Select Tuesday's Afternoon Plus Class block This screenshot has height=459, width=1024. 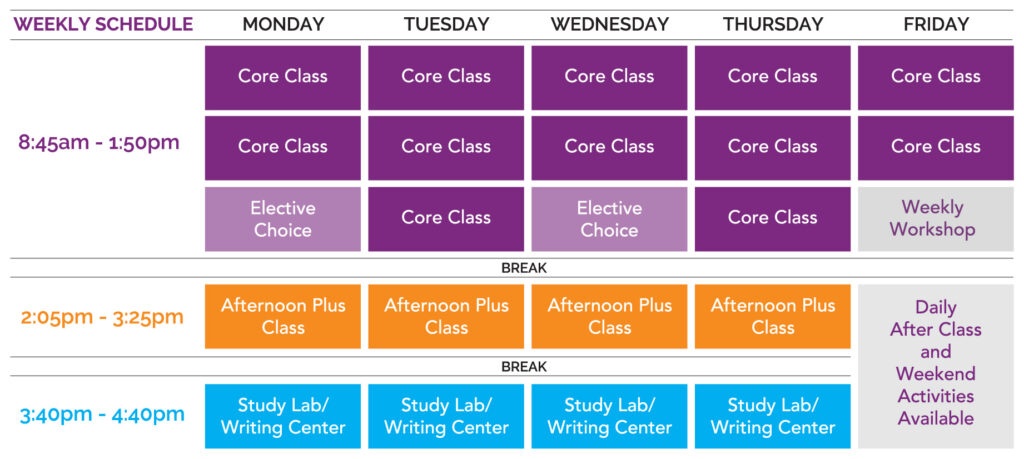pos(446,316)
